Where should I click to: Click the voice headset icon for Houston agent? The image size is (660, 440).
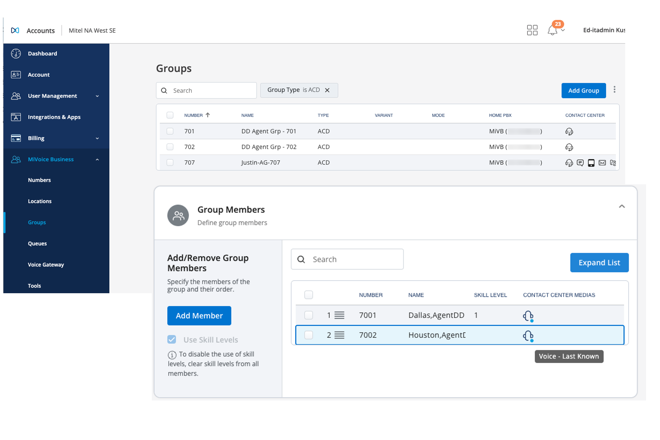coord(528,335)
